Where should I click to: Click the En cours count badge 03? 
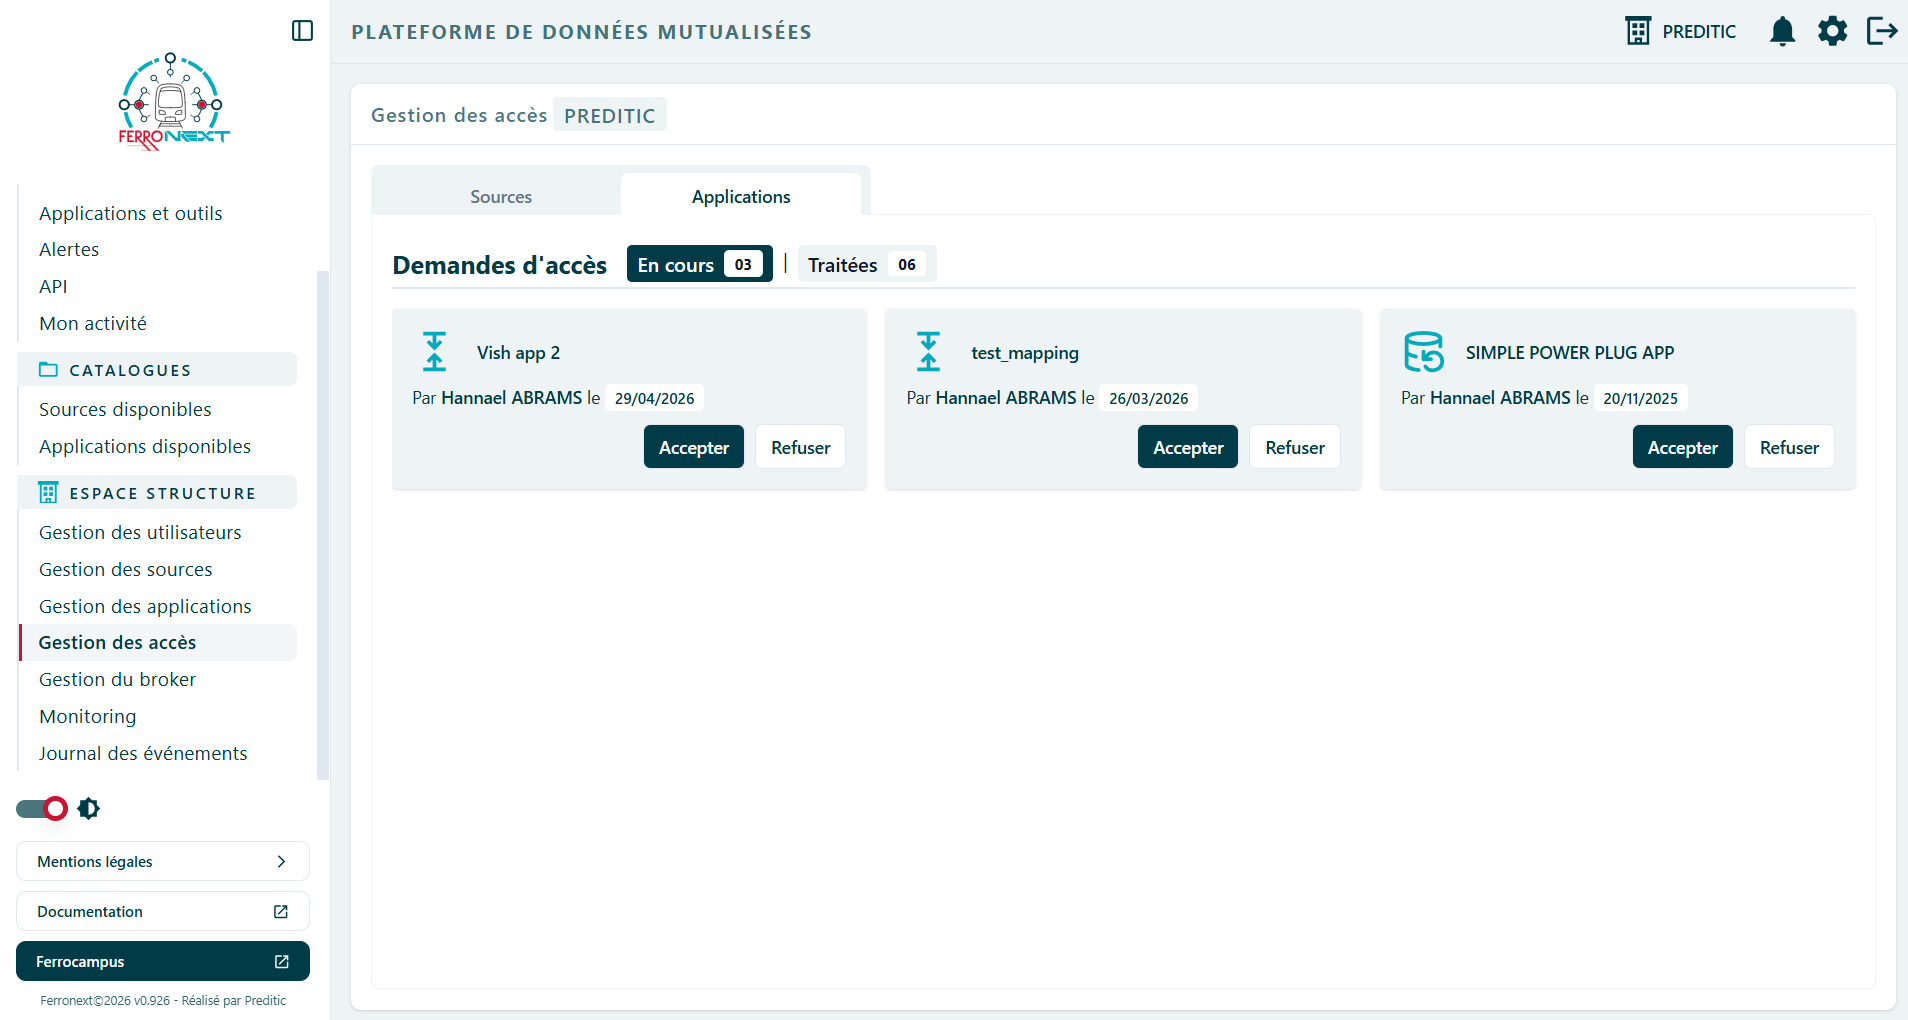pos(743,264)
